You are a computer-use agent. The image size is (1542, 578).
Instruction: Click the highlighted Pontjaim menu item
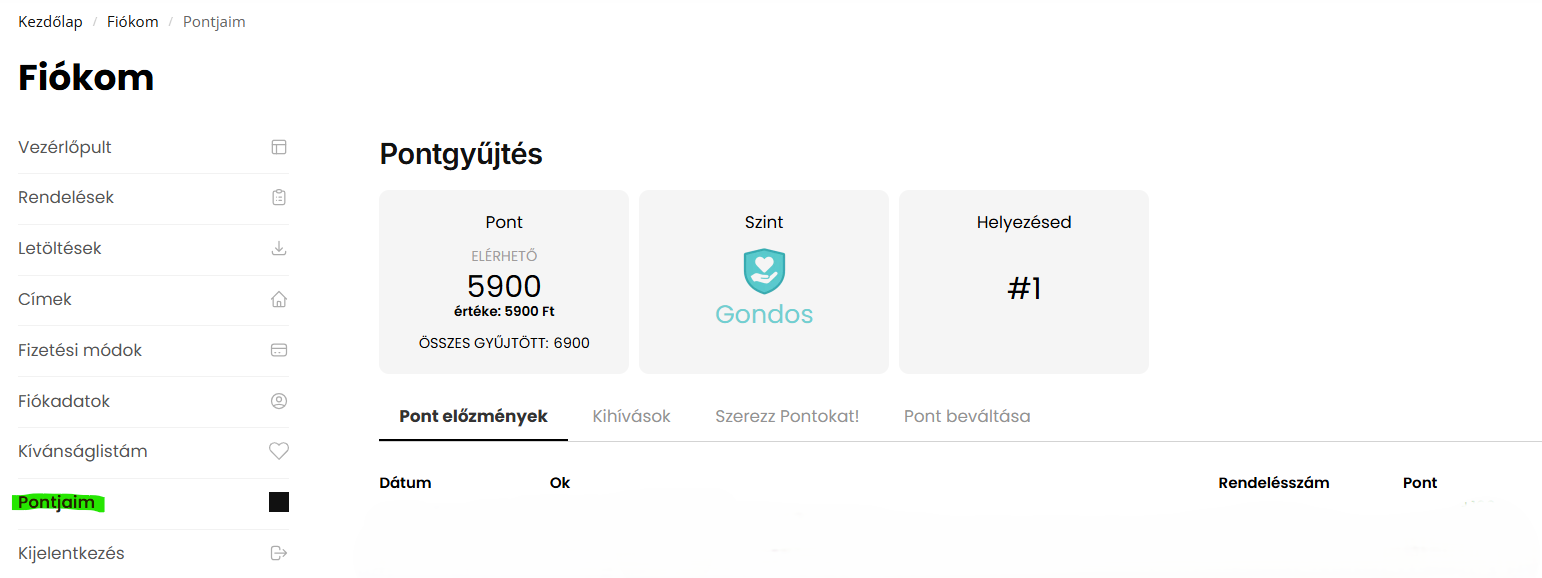point(57,502)
